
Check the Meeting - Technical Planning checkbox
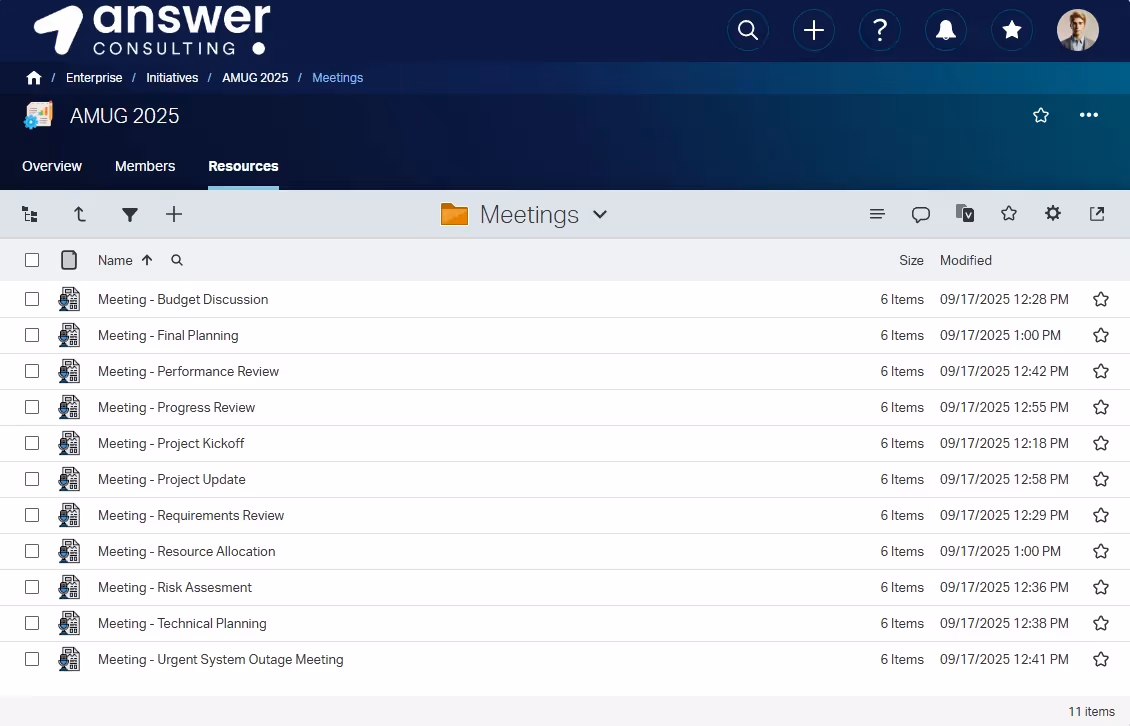tap(32, 623)
